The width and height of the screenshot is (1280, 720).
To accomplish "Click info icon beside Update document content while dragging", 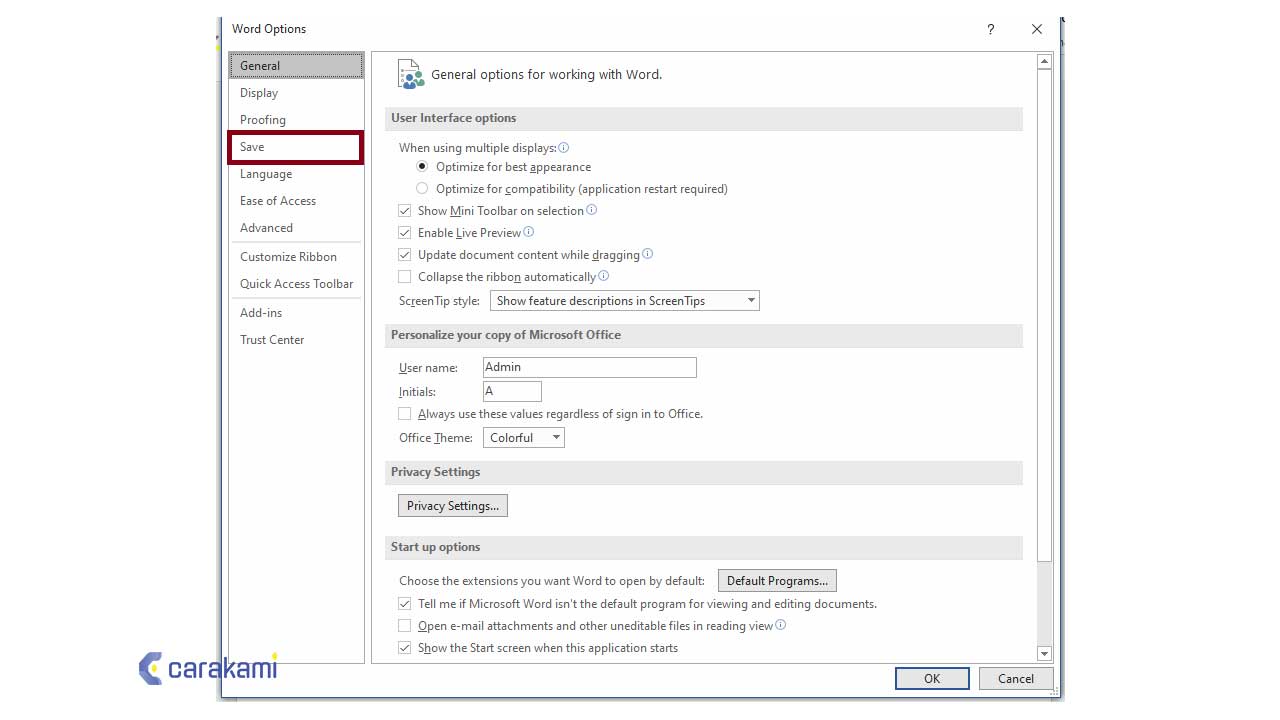I will click(x=648, y=254).
